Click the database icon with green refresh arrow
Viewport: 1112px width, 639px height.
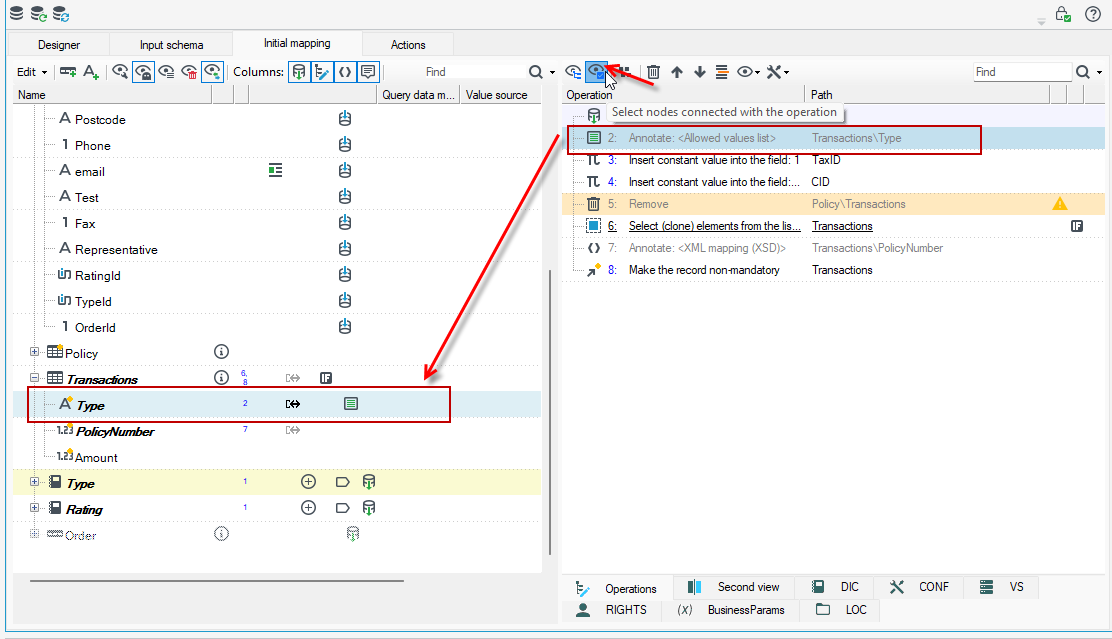point(38,13)
